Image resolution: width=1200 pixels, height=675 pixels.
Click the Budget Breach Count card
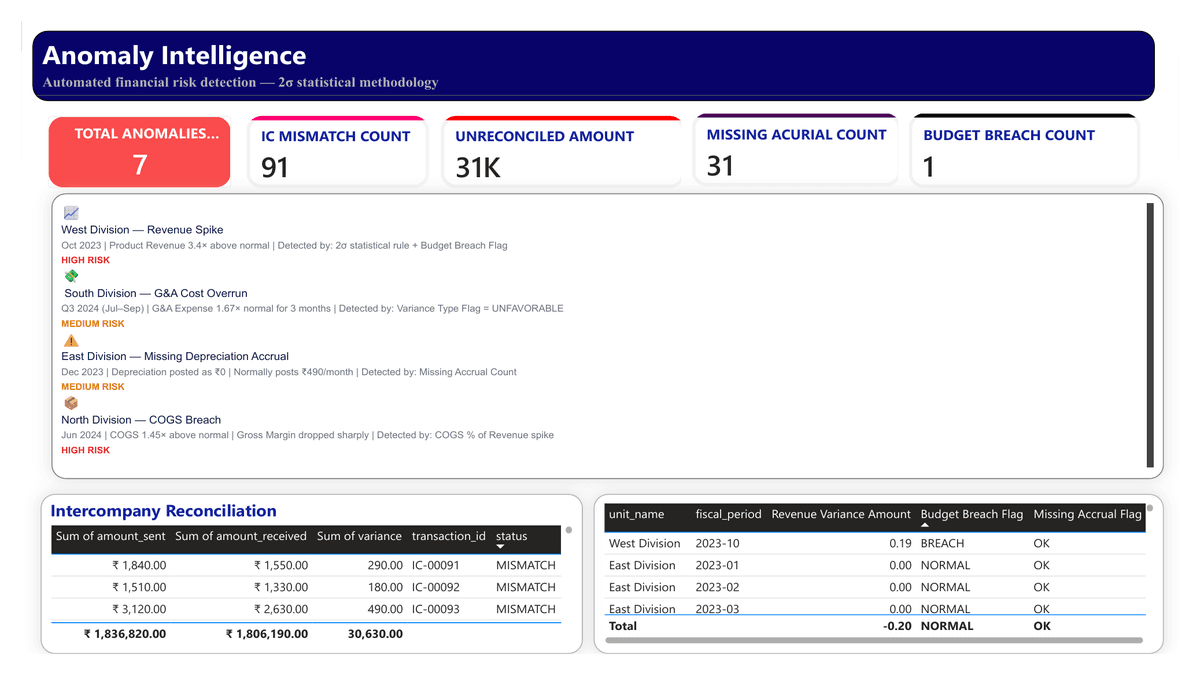coord(1025,149)
